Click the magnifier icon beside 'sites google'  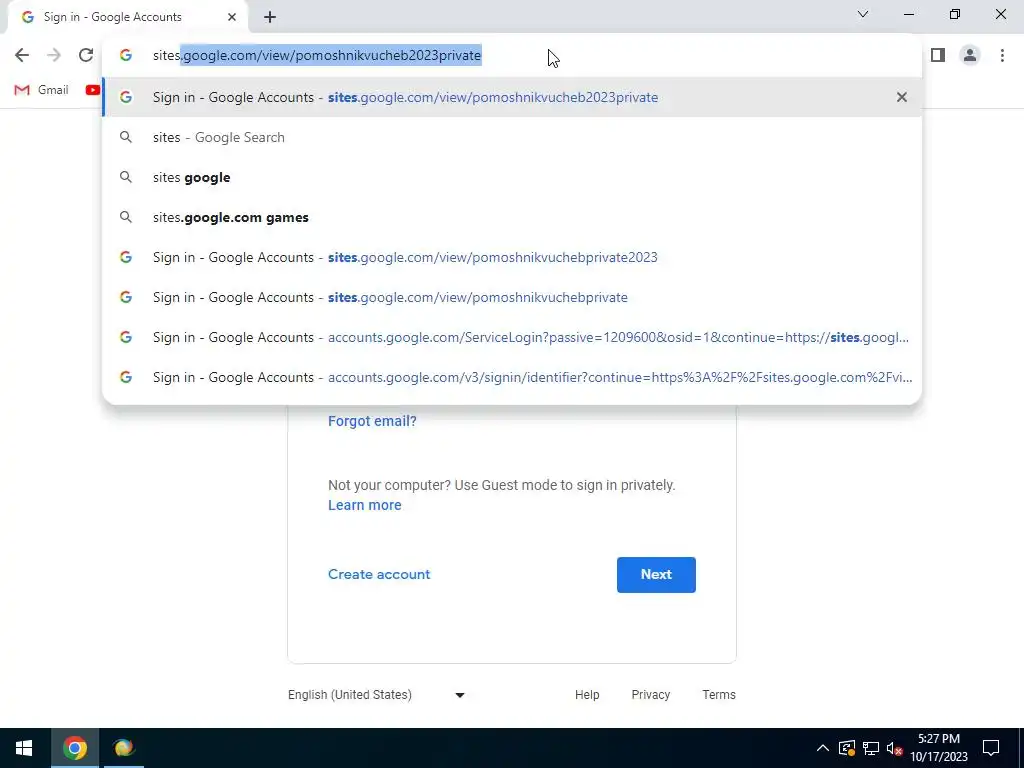click(126, 178)
